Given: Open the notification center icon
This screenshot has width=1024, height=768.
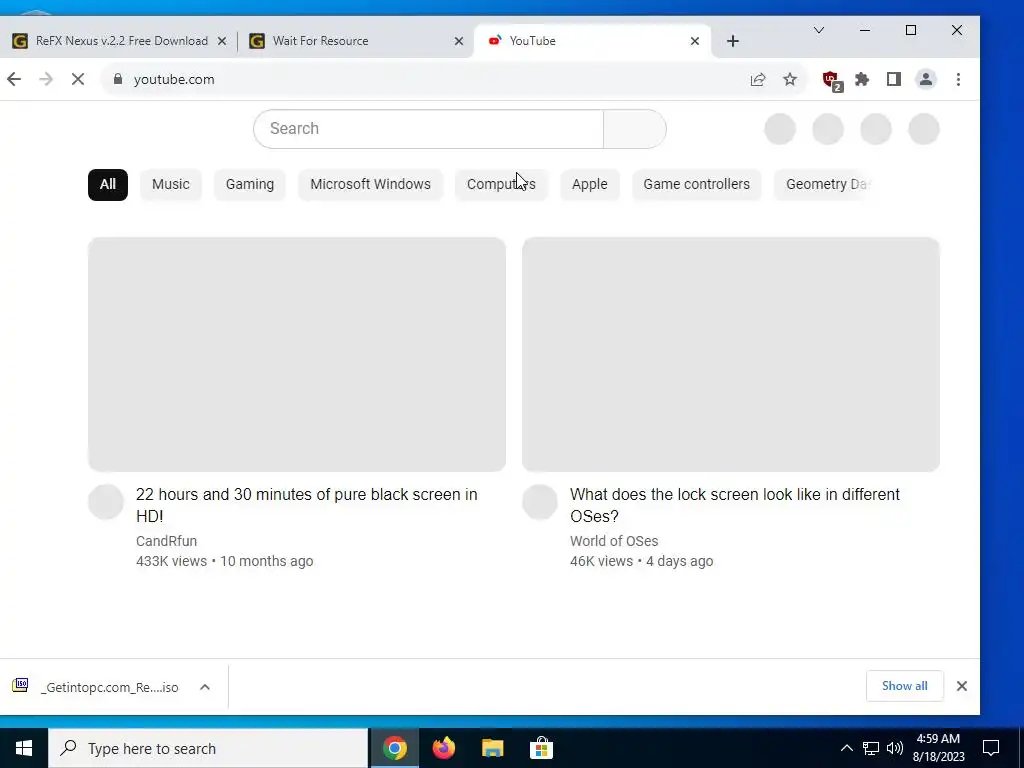Looking at the screenshot, I should 991,748.
